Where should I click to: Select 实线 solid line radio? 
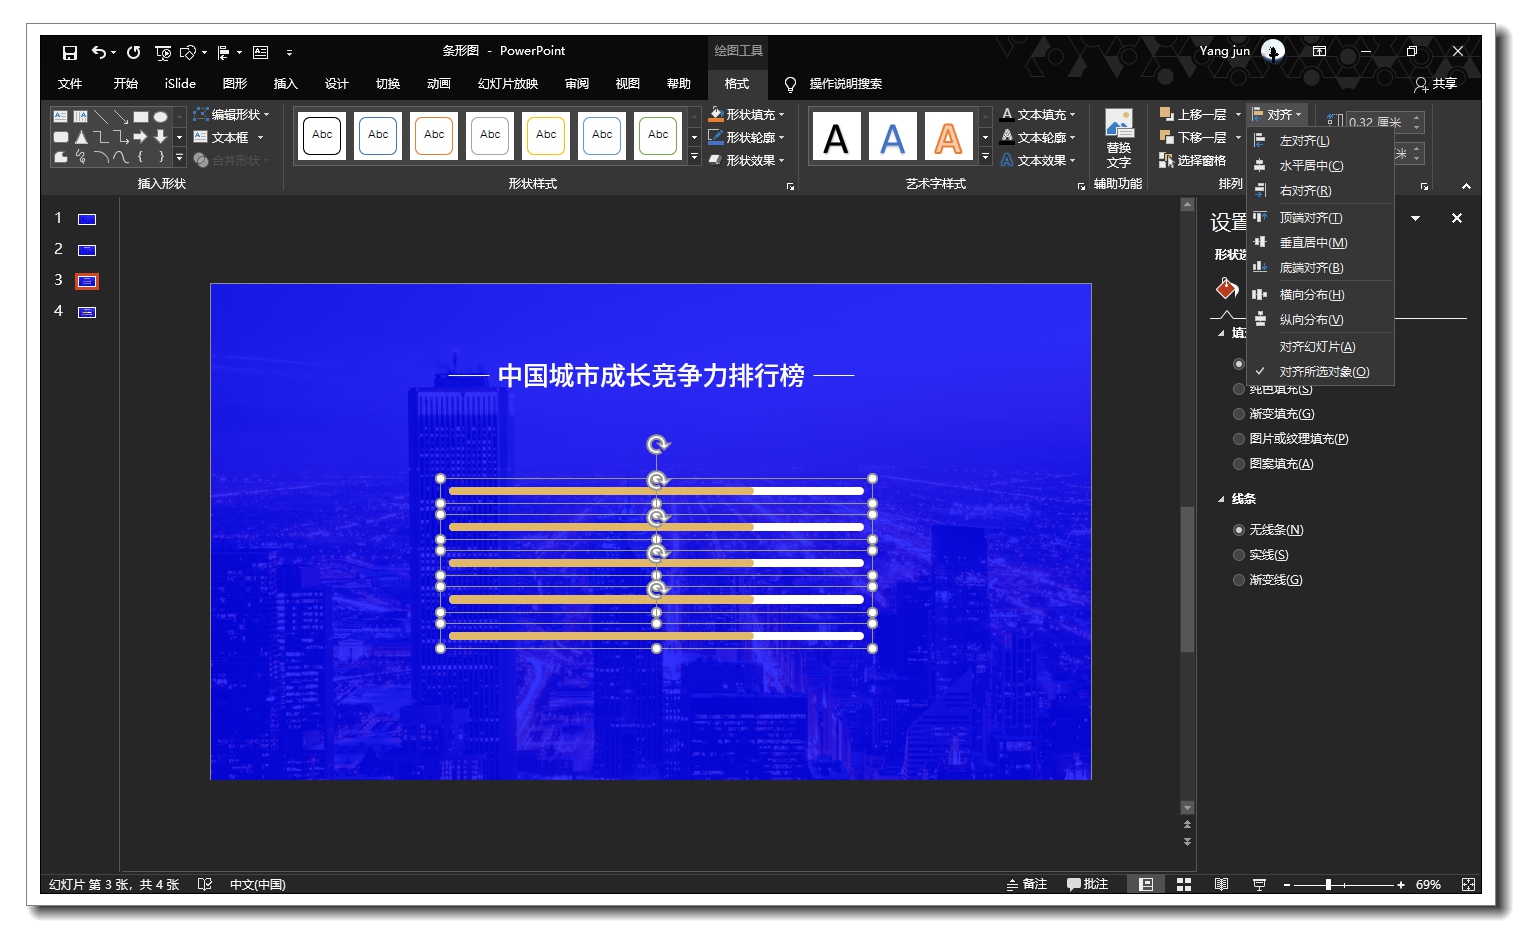pyautogui.click(x=1239, y=555)
